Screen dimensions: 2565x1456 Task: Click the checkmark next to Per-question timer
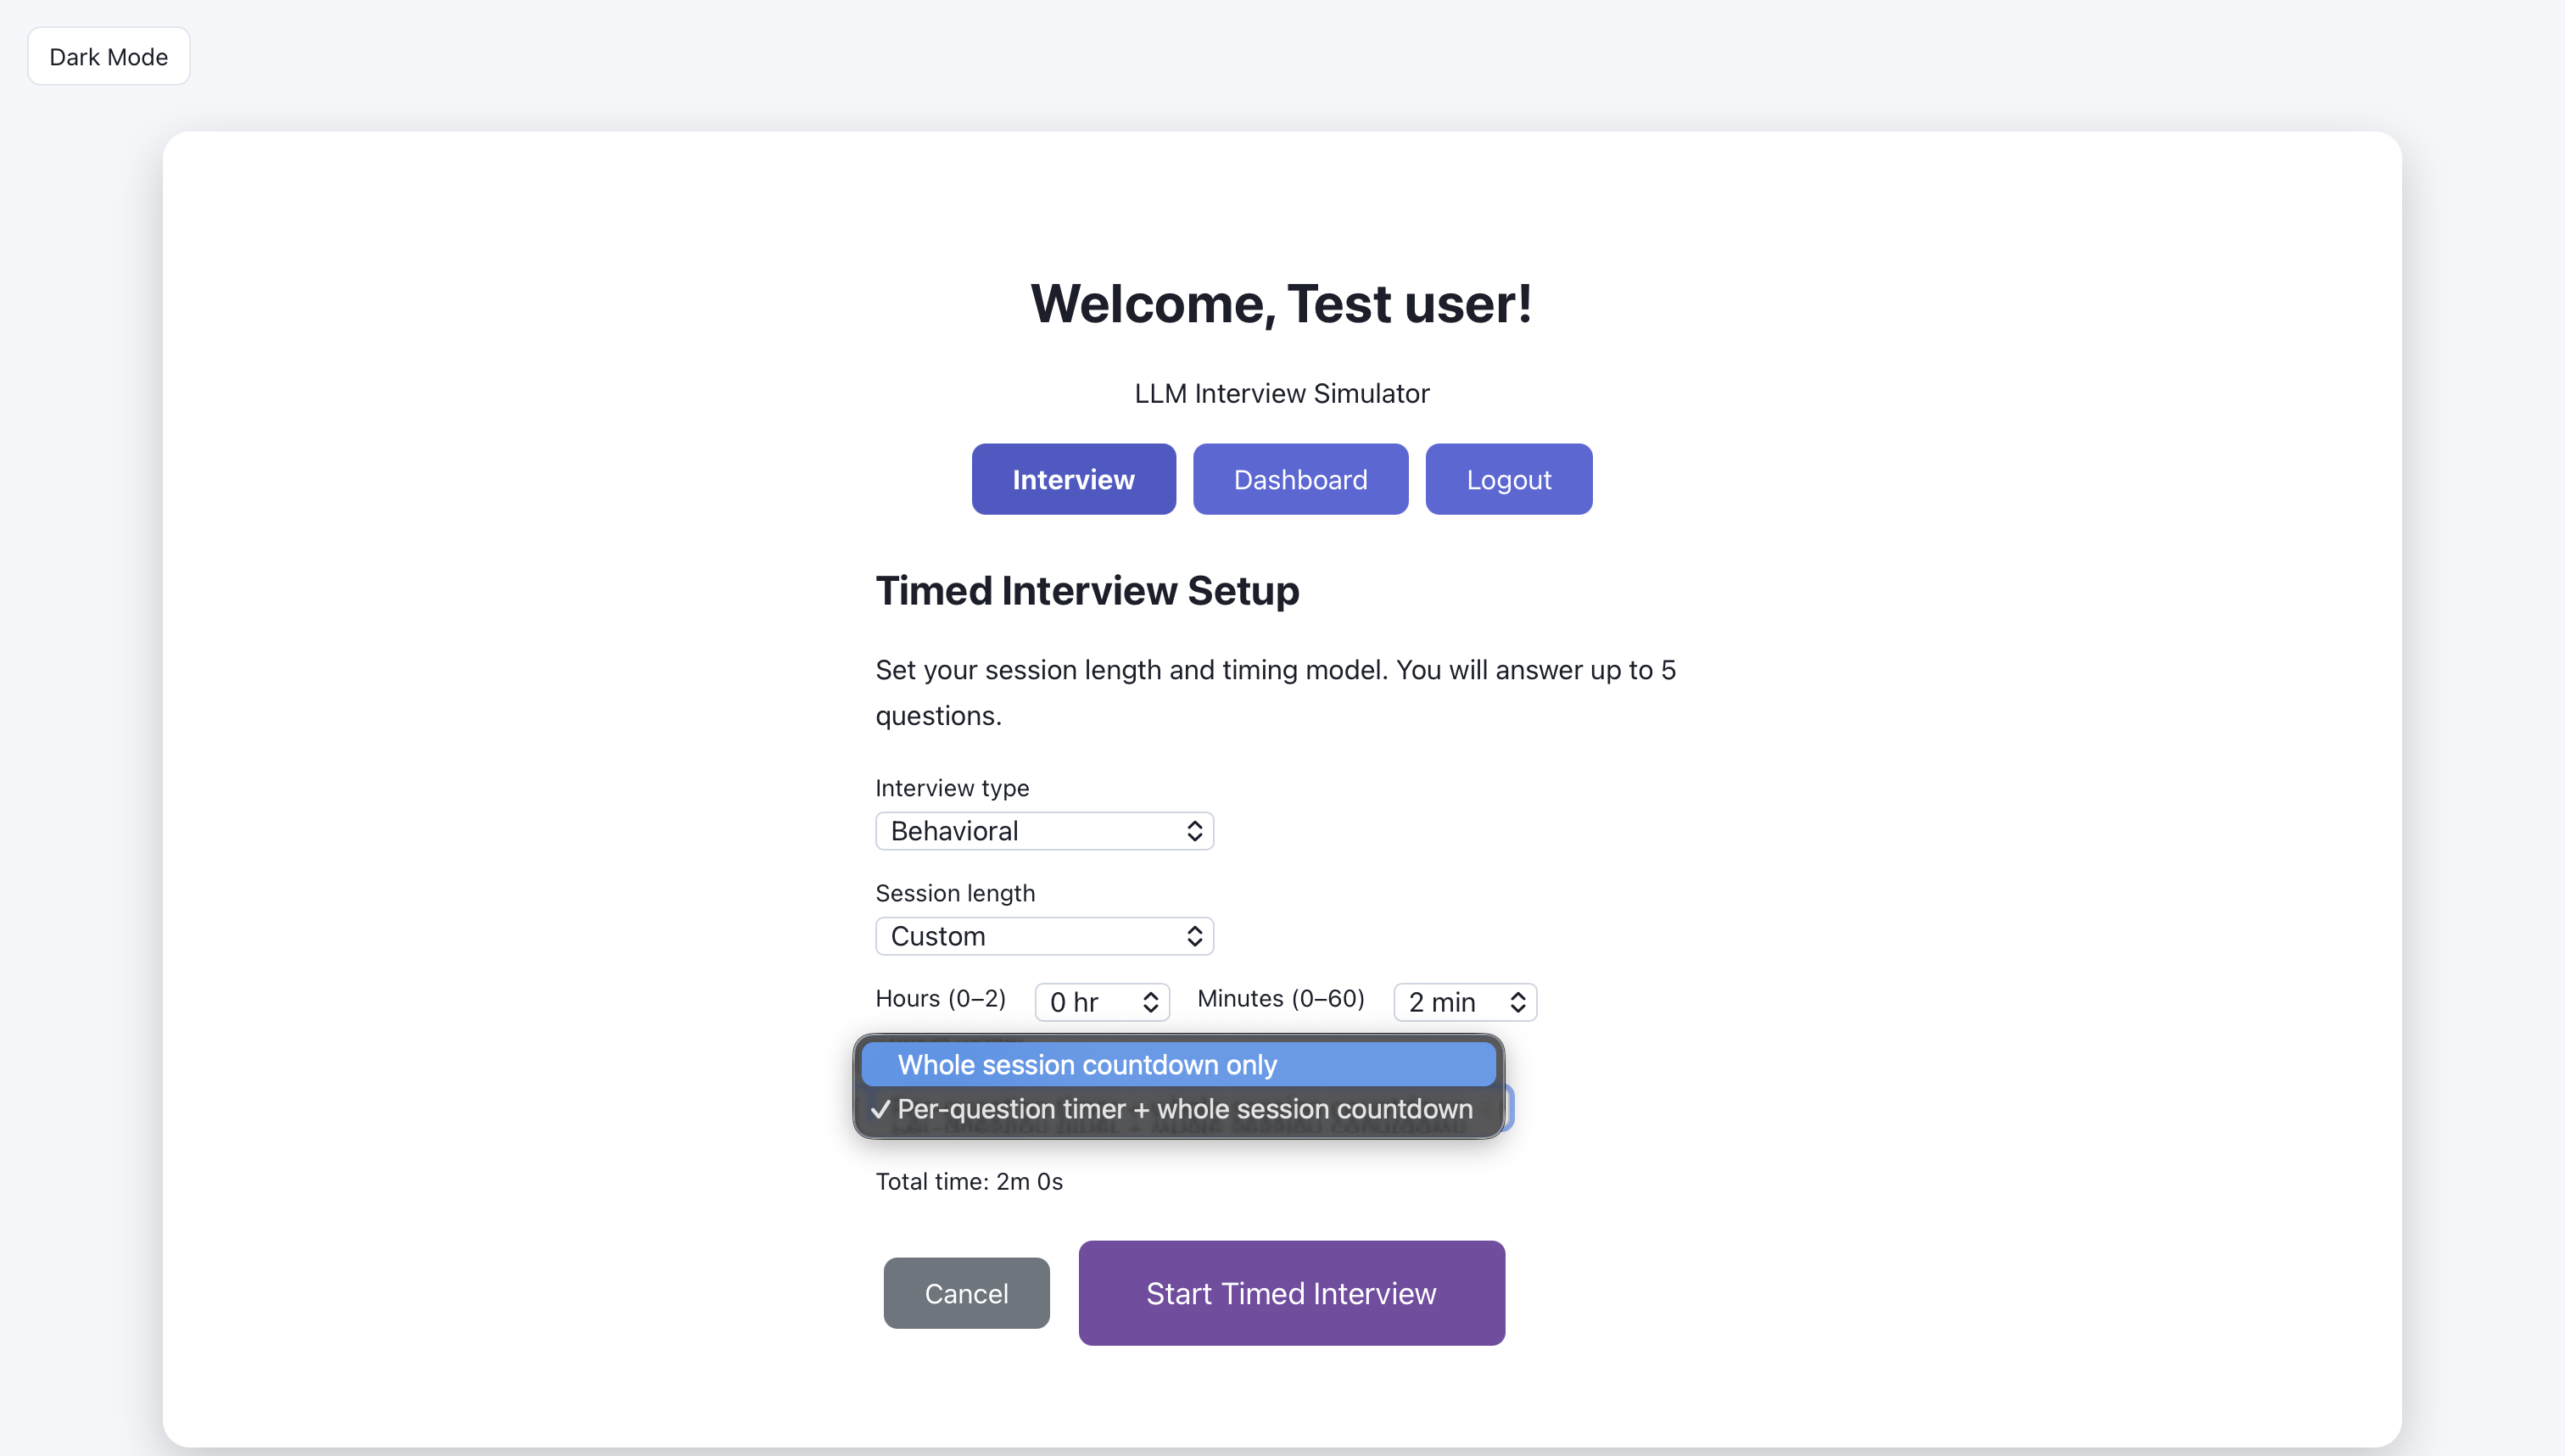tap(880, 1109)
